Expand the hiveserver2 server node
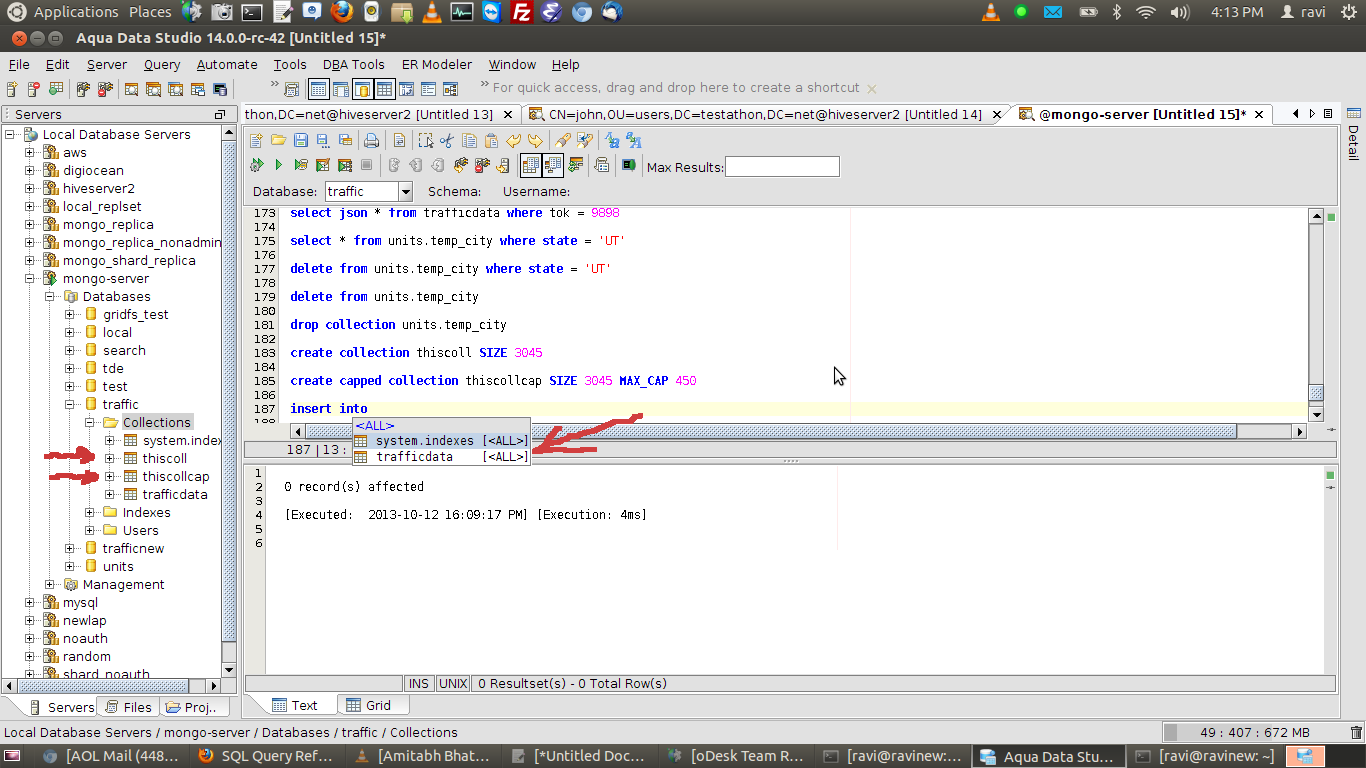 click(x=30, y=189)
